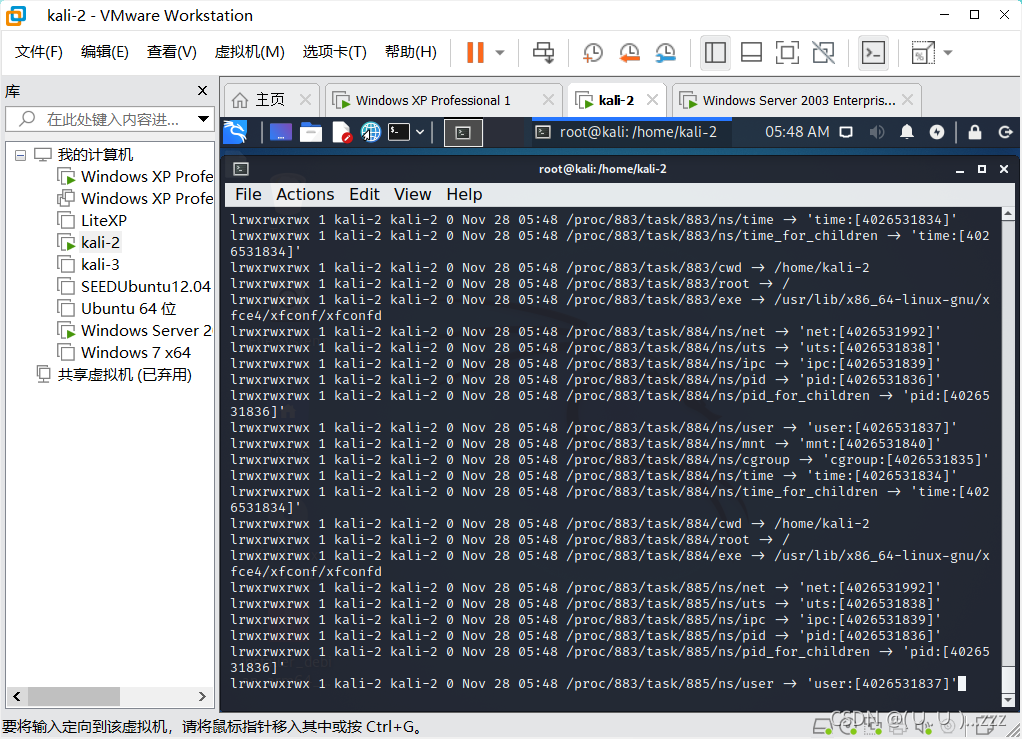Open the terminal File menu
The width and height of the screenshot is (1022, 739).
coord(248,194)
